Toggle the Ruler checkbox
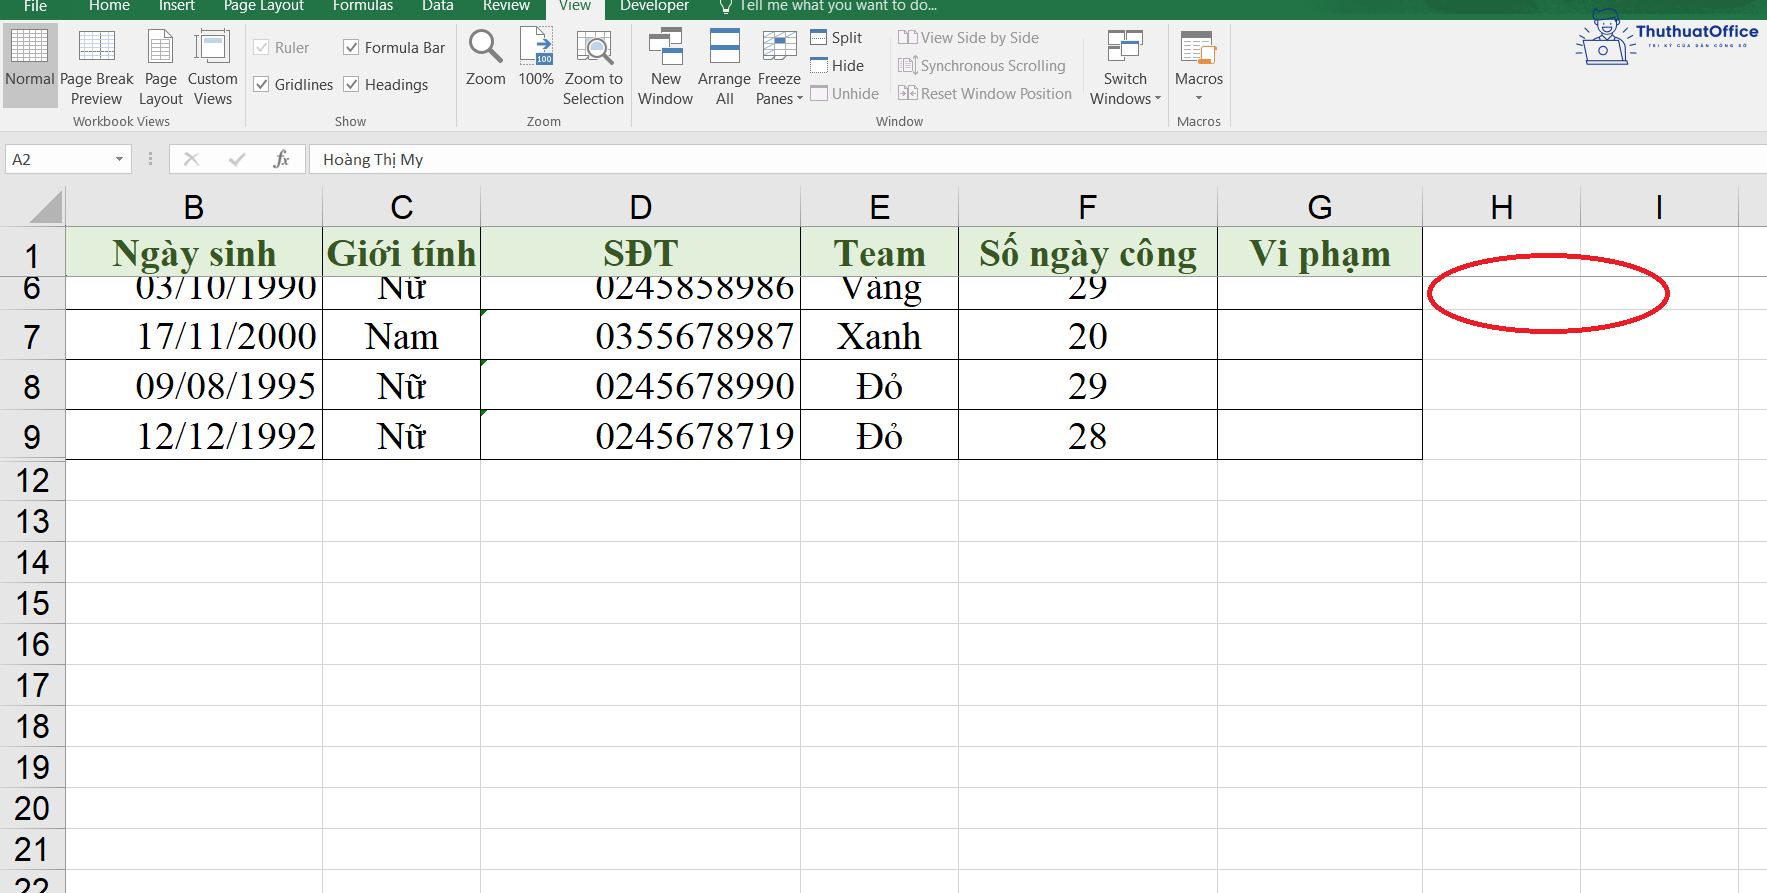 click(262, 48)
